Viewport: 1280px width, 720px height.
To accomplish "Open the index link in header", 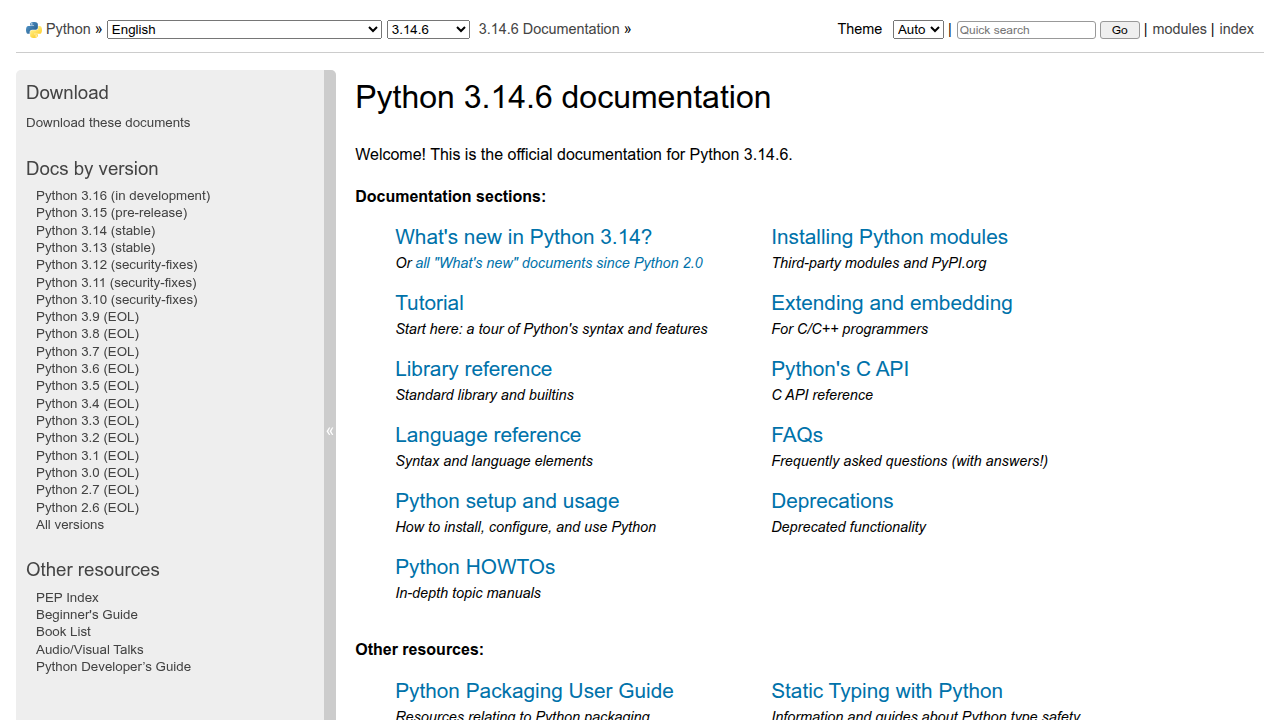I will (1236, 29).
